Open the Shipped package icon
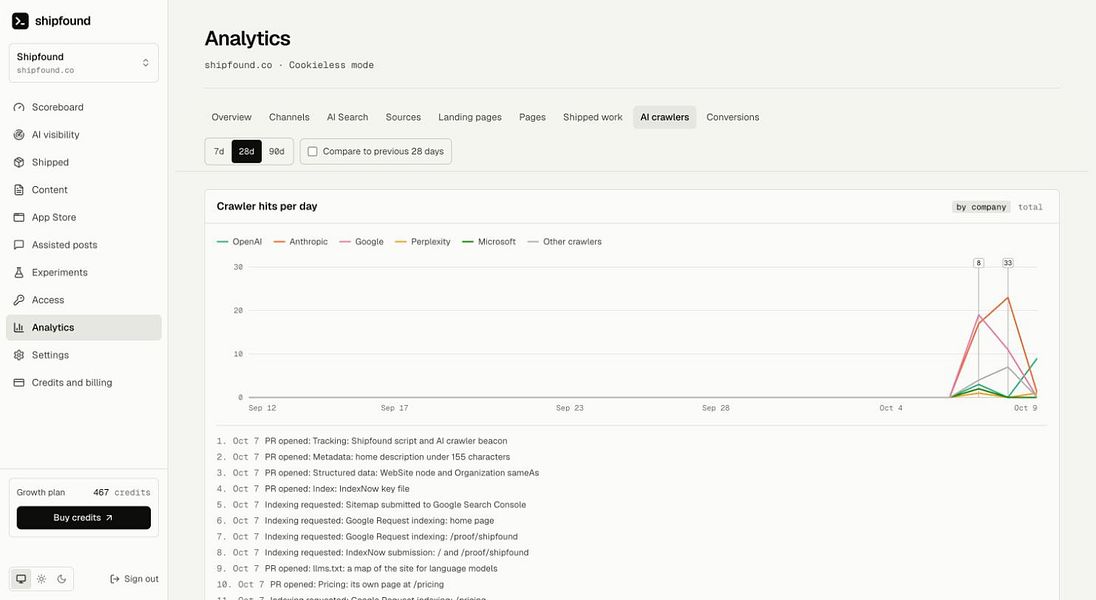1096x600 pixels. coord(19,162)
